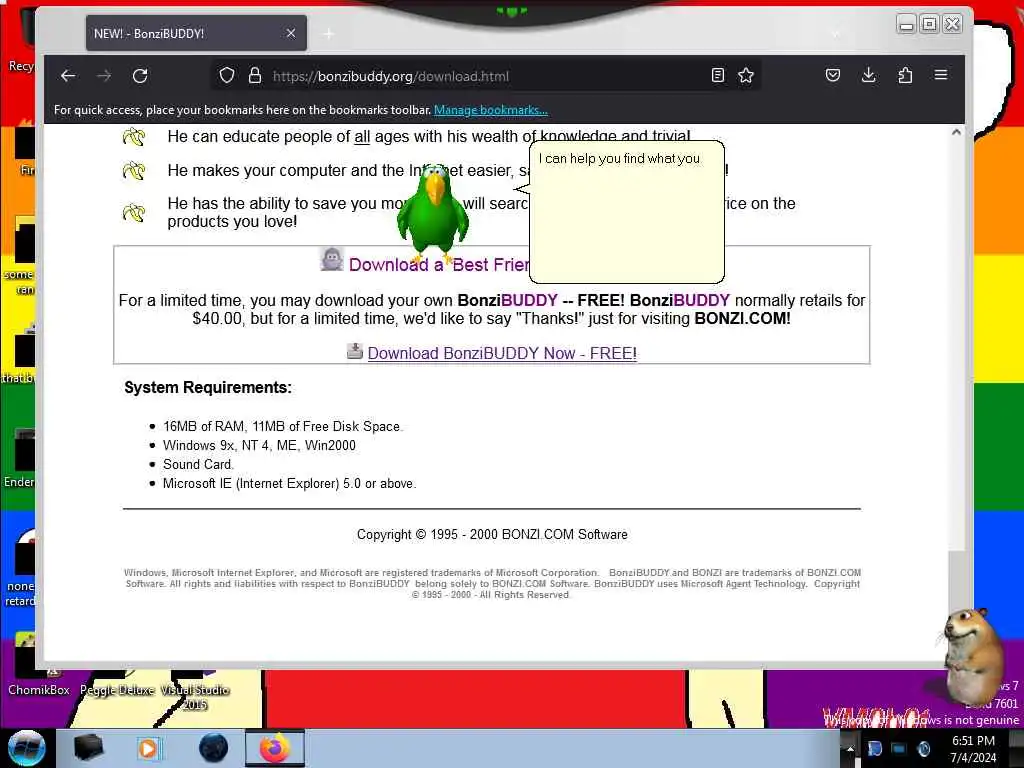
Task: Open the extensions puzzle-piece icon
Action: [905, 75]
